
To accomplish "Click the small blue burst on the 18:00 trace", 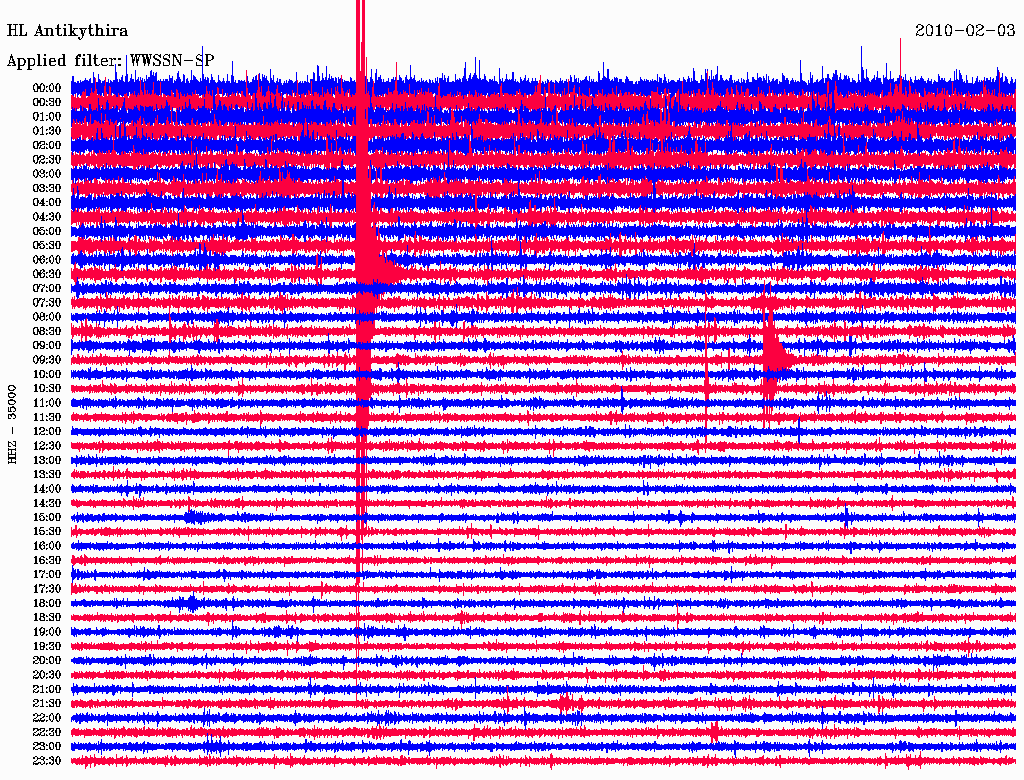I will point(191,603).
